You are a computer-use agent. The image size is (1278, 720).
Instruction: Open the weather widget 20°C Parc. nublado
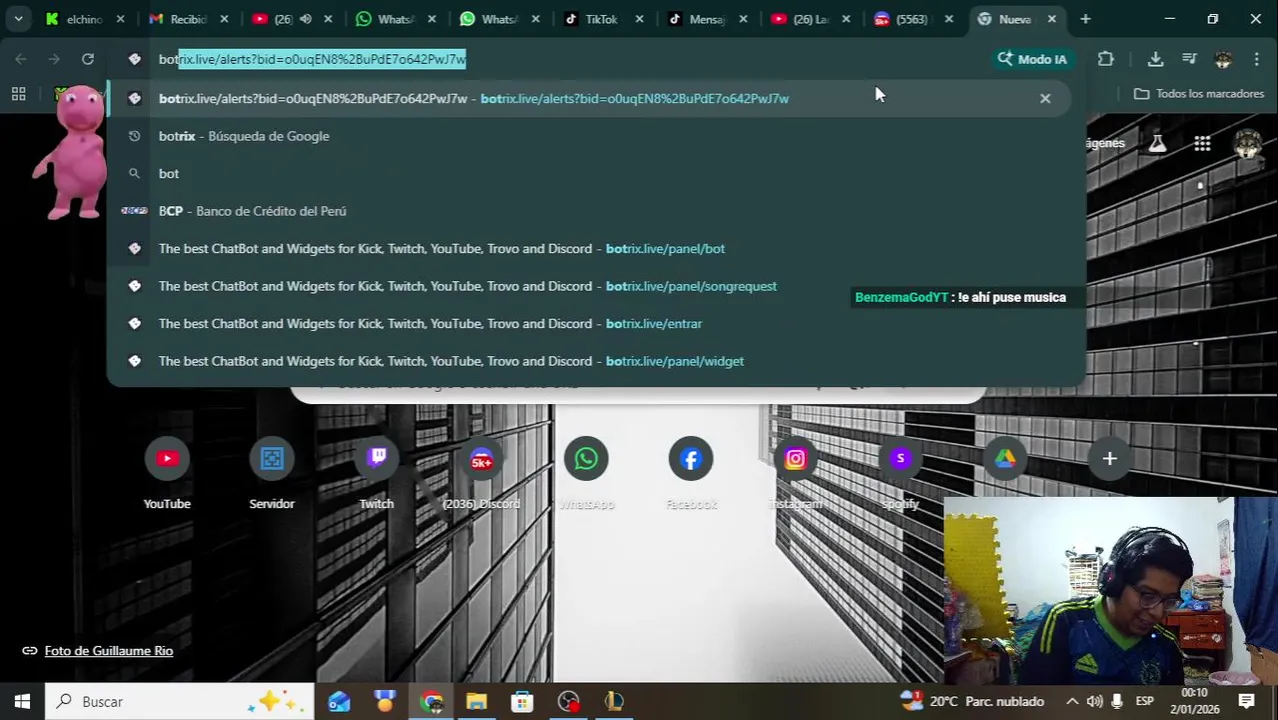point(973,702)
